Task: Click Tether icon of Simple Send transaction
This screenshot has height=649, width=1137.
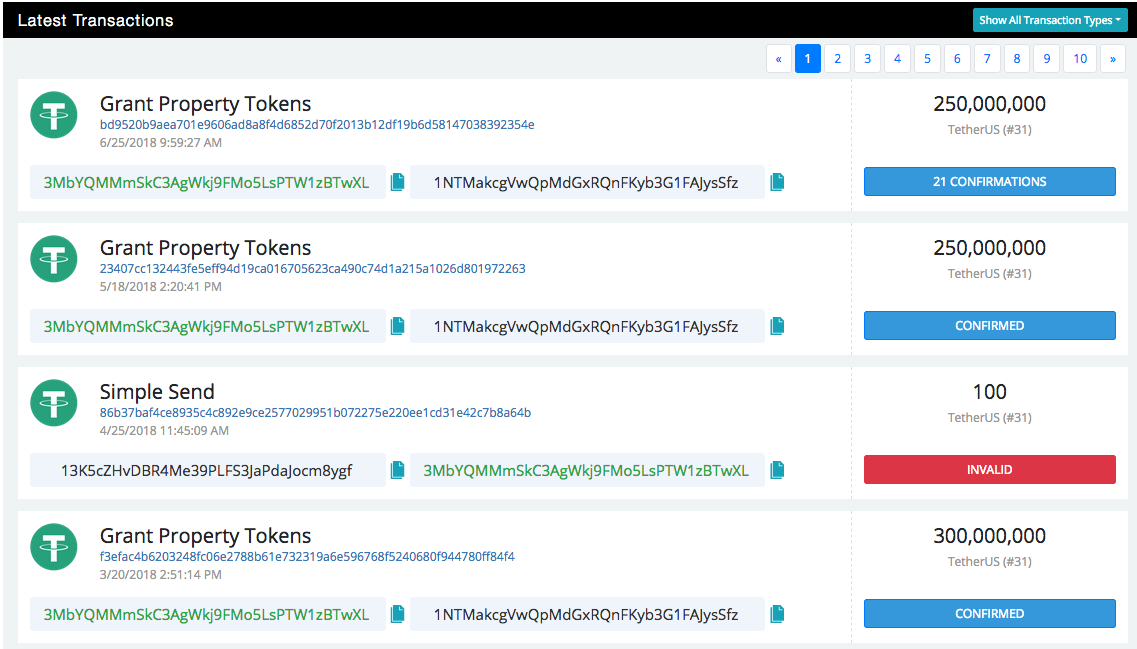Action: 54,402
